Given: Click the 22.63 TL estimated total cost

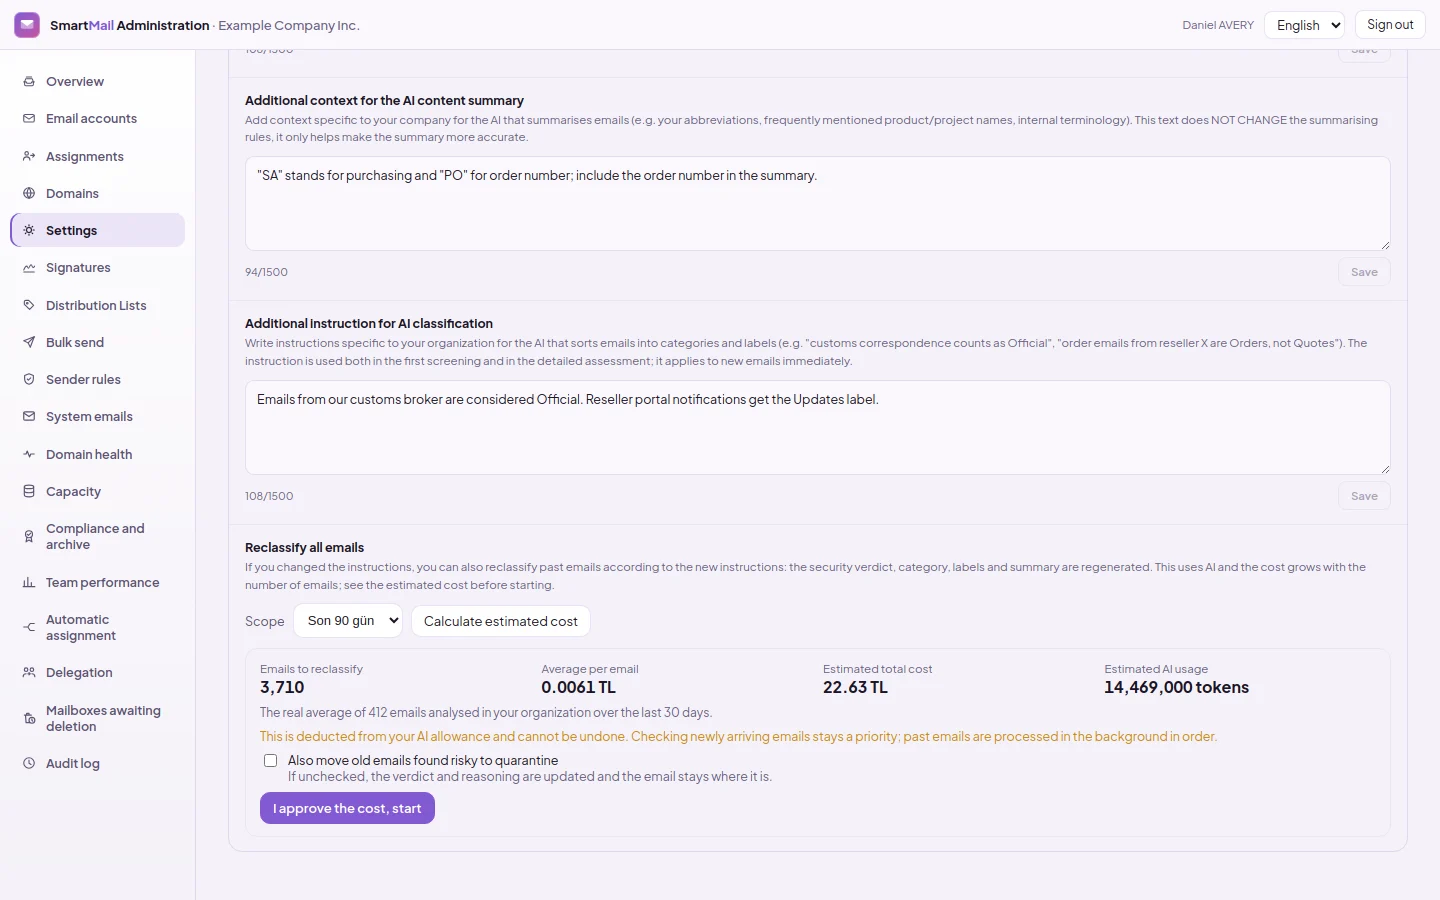Looking at the screenshot, I should point(855,688).
